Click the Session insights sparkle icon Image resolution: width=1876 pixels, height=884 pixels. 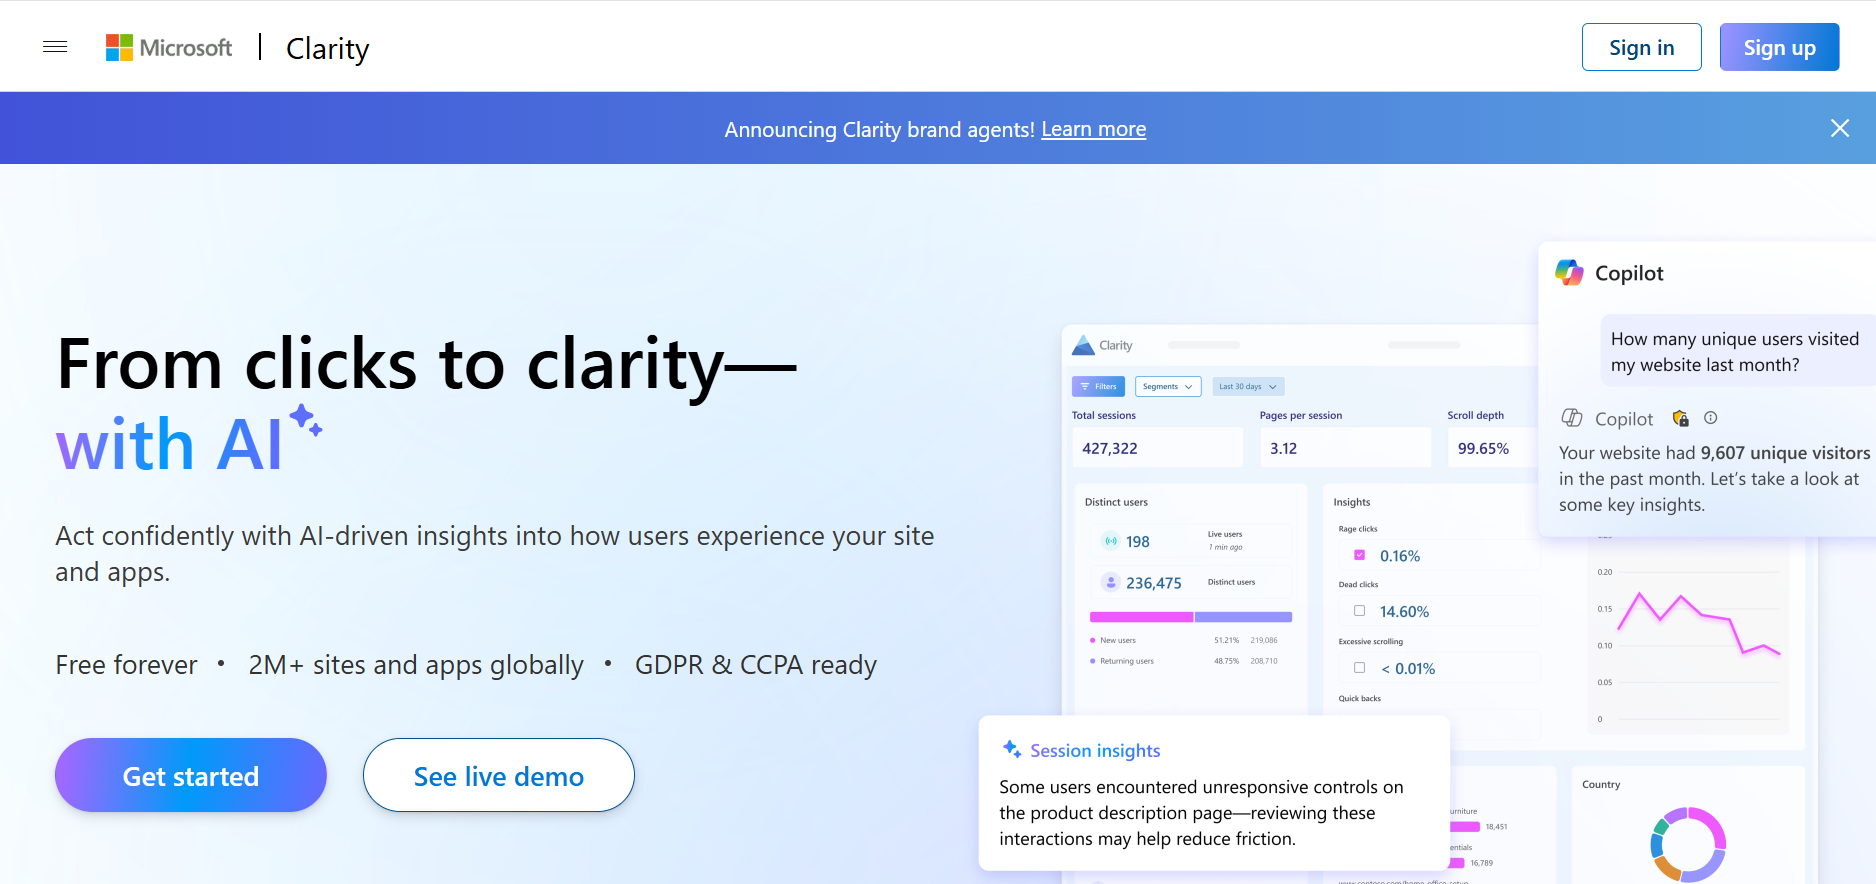click(1011, 749)
